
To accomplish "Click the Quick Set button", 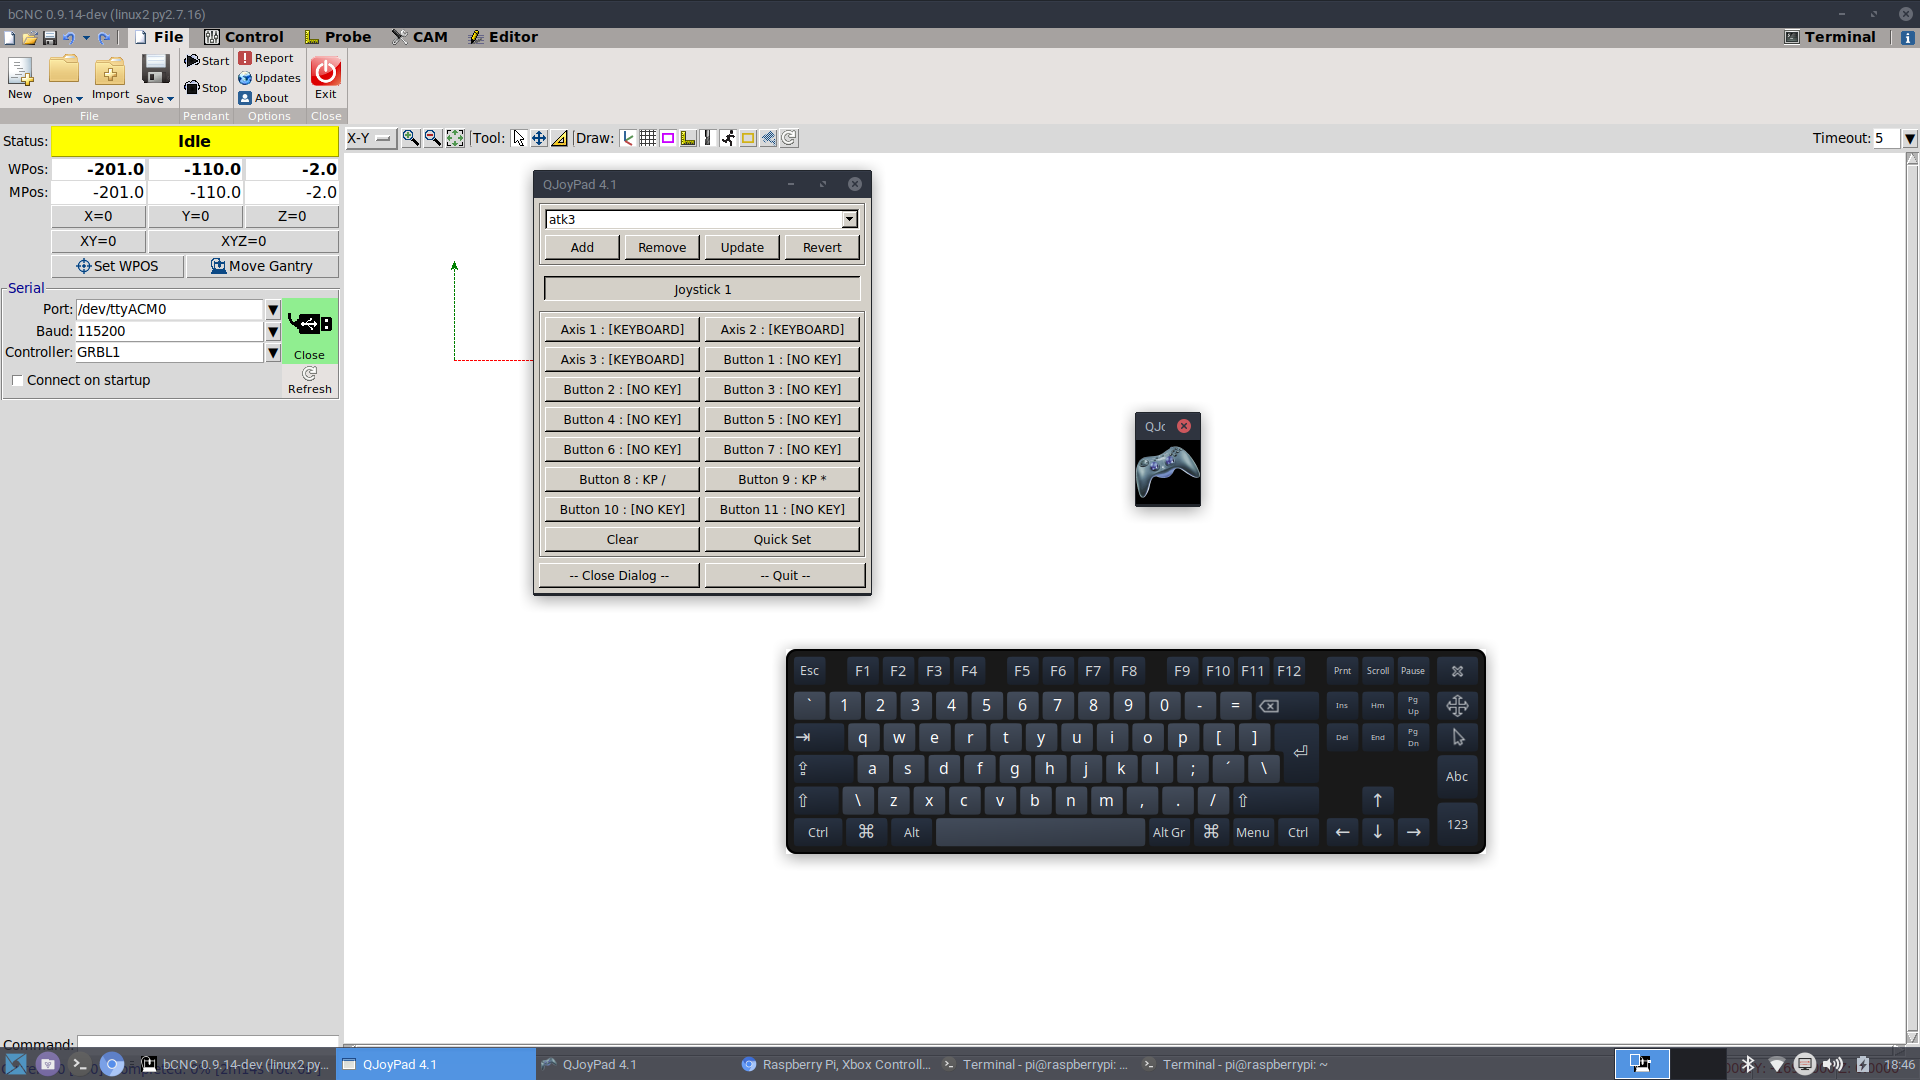I will [782, 539].
